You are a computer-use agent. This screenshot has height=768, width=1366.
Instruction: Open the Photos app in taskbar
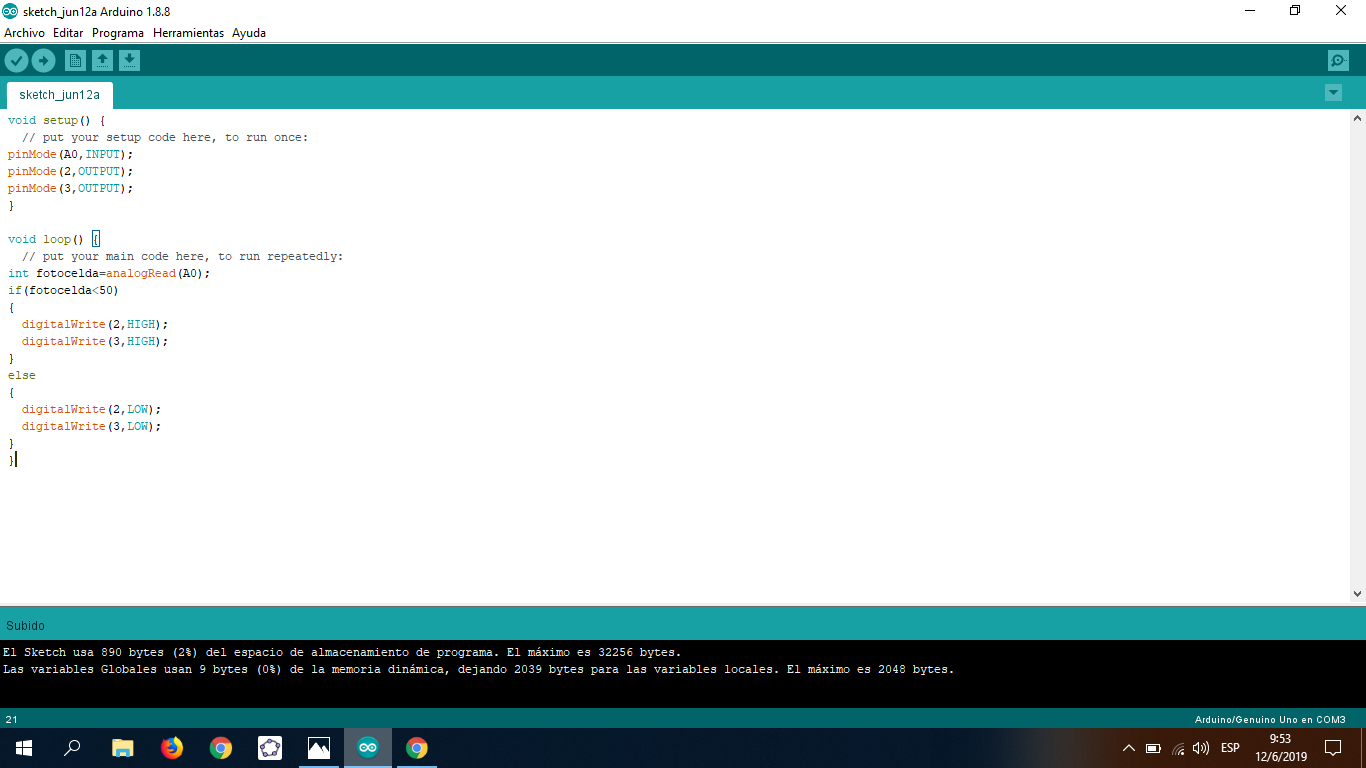[319, 748]
